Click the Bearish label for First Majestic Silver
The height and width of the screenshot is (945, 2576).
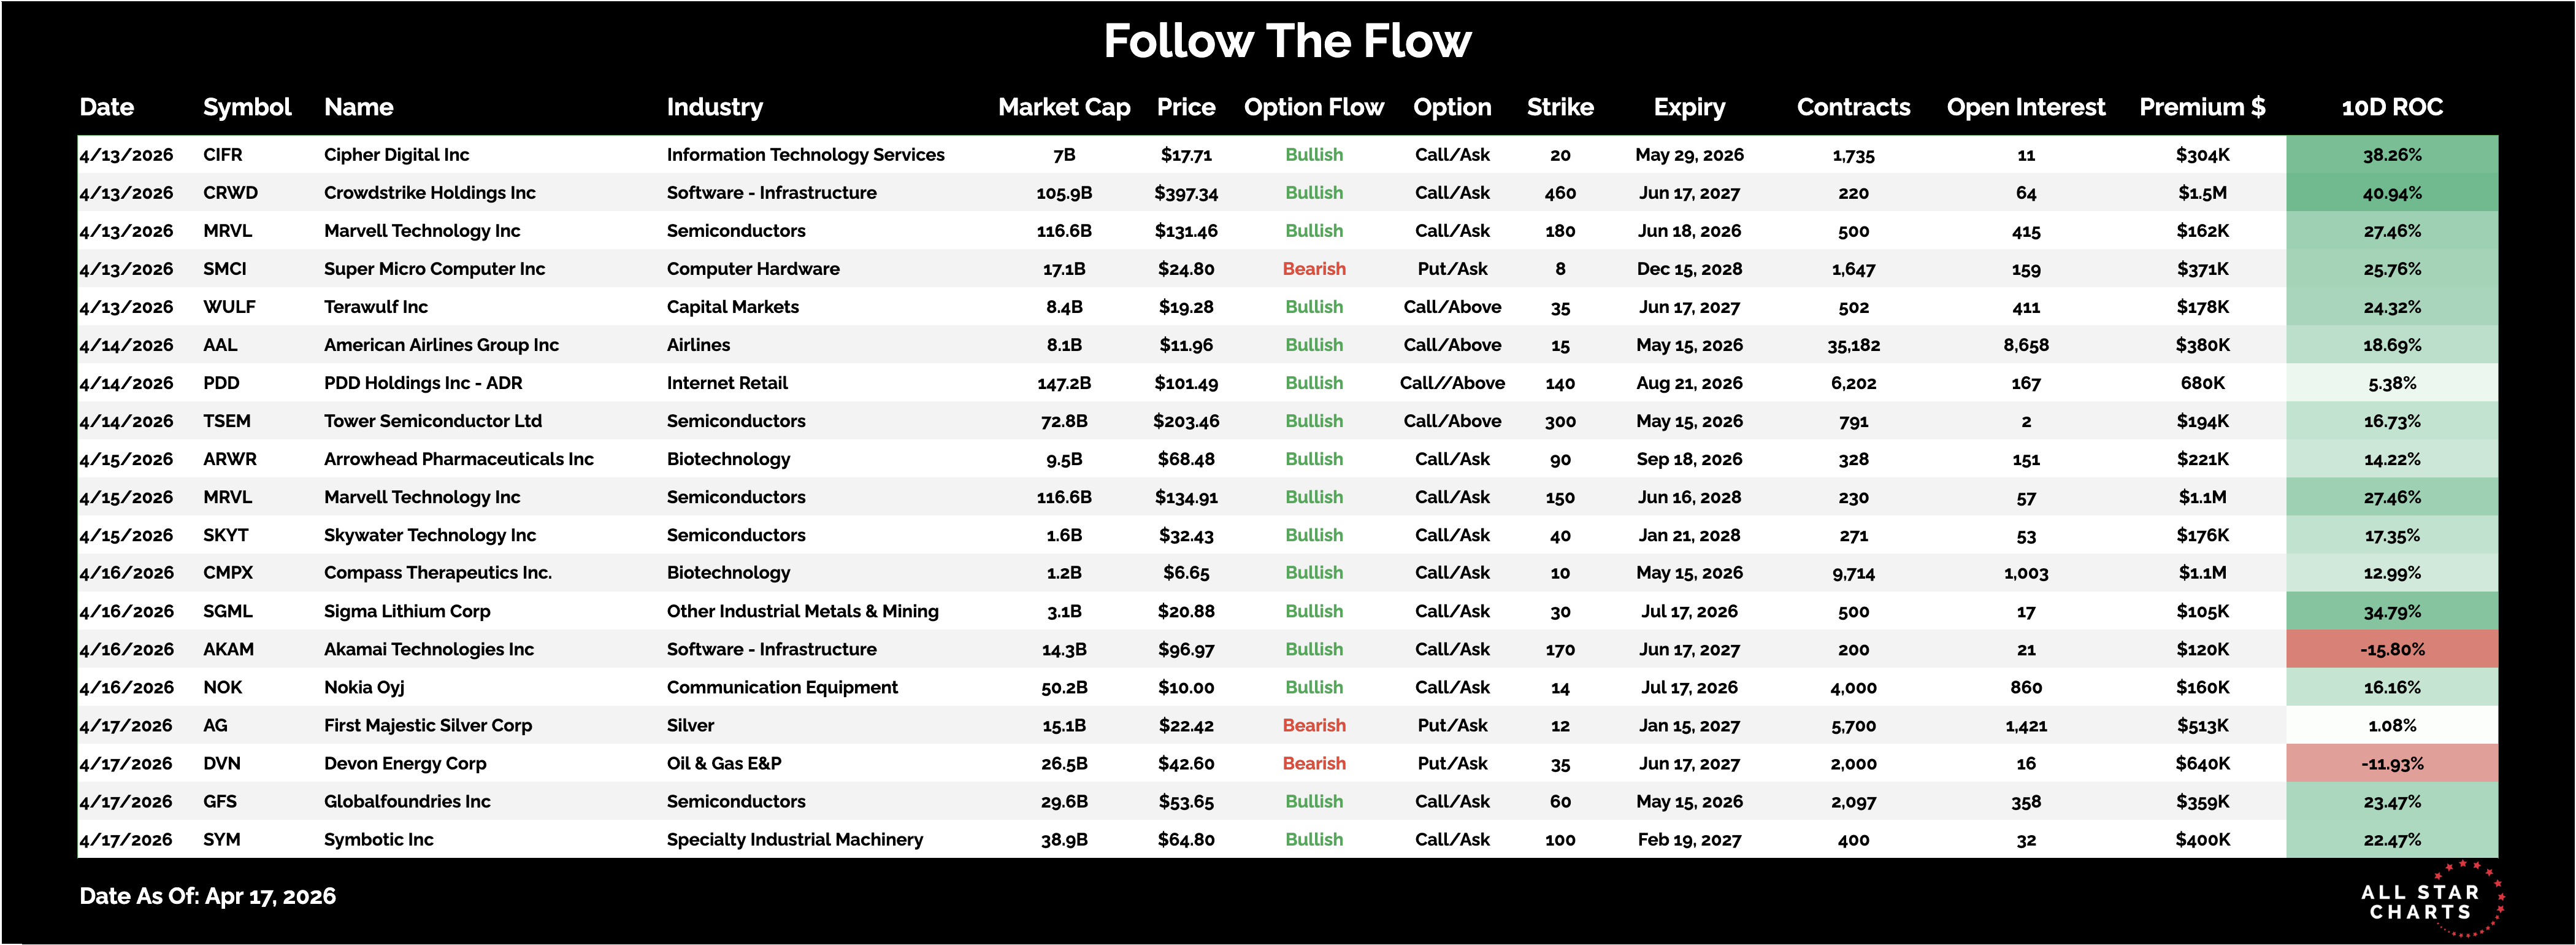pyautogui.click(x=1314, y=726)
